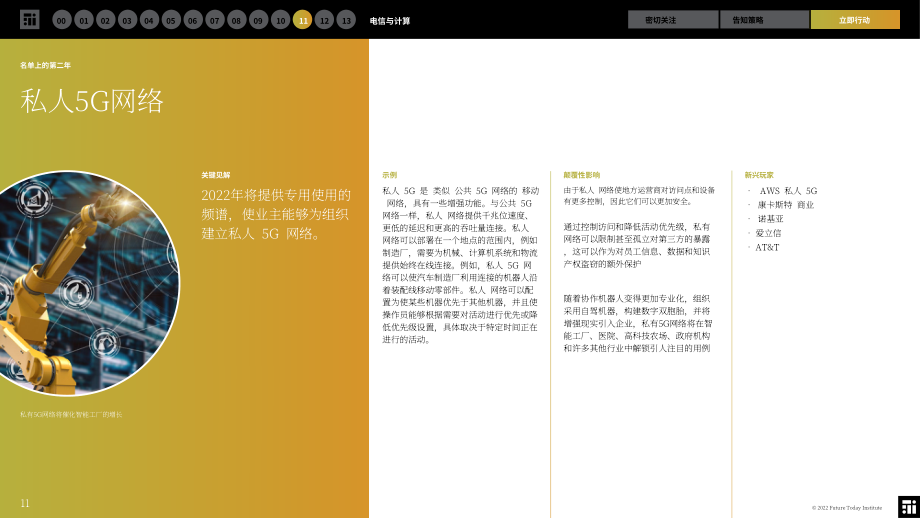
Task: Click the FTI logo at bottom-right corner
Action: 909,507
